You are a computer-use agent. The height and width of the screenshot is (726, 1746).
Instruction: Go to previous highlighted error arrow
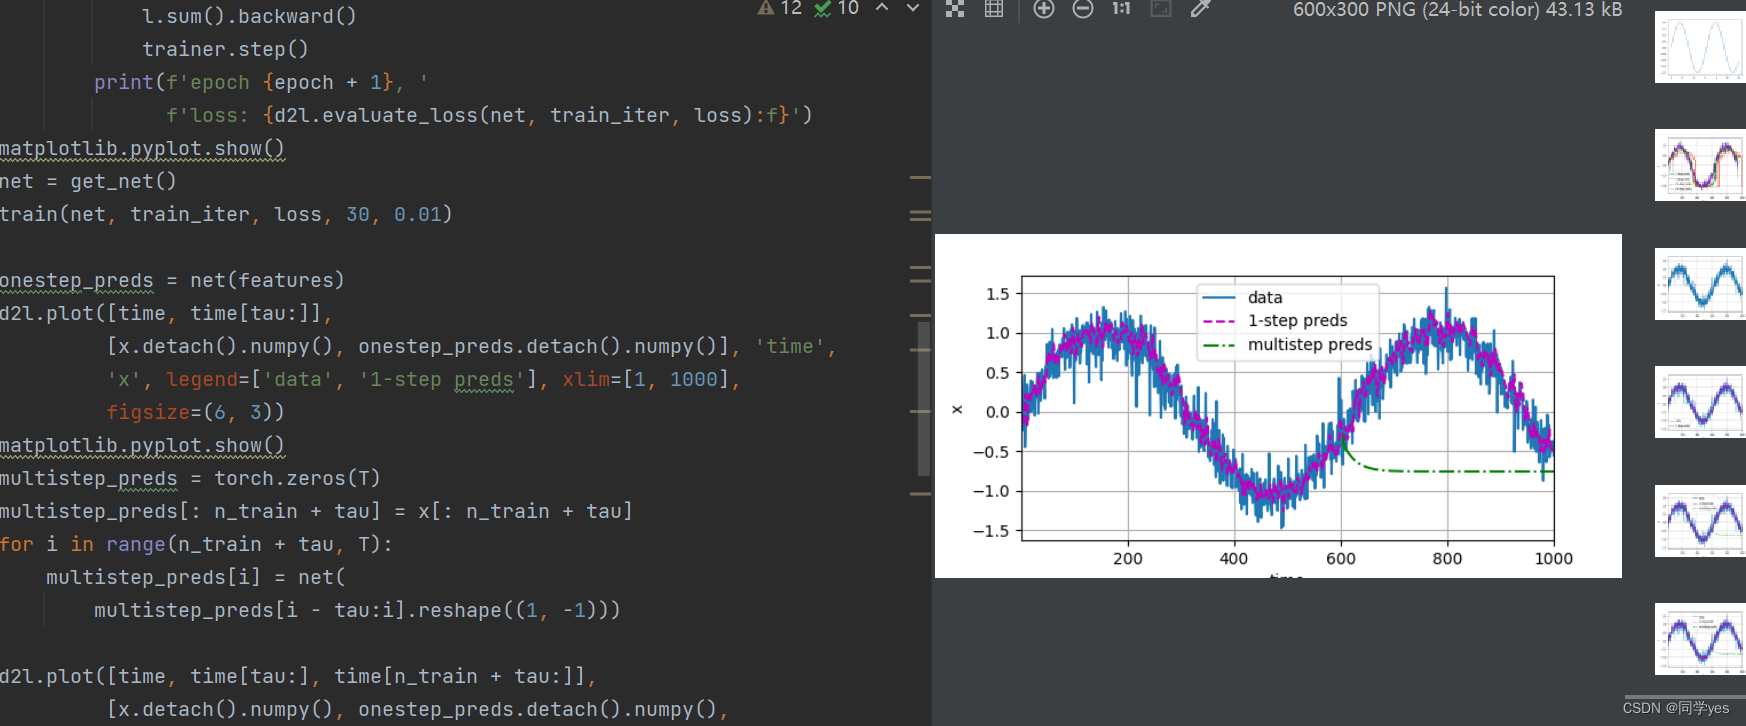882,8
